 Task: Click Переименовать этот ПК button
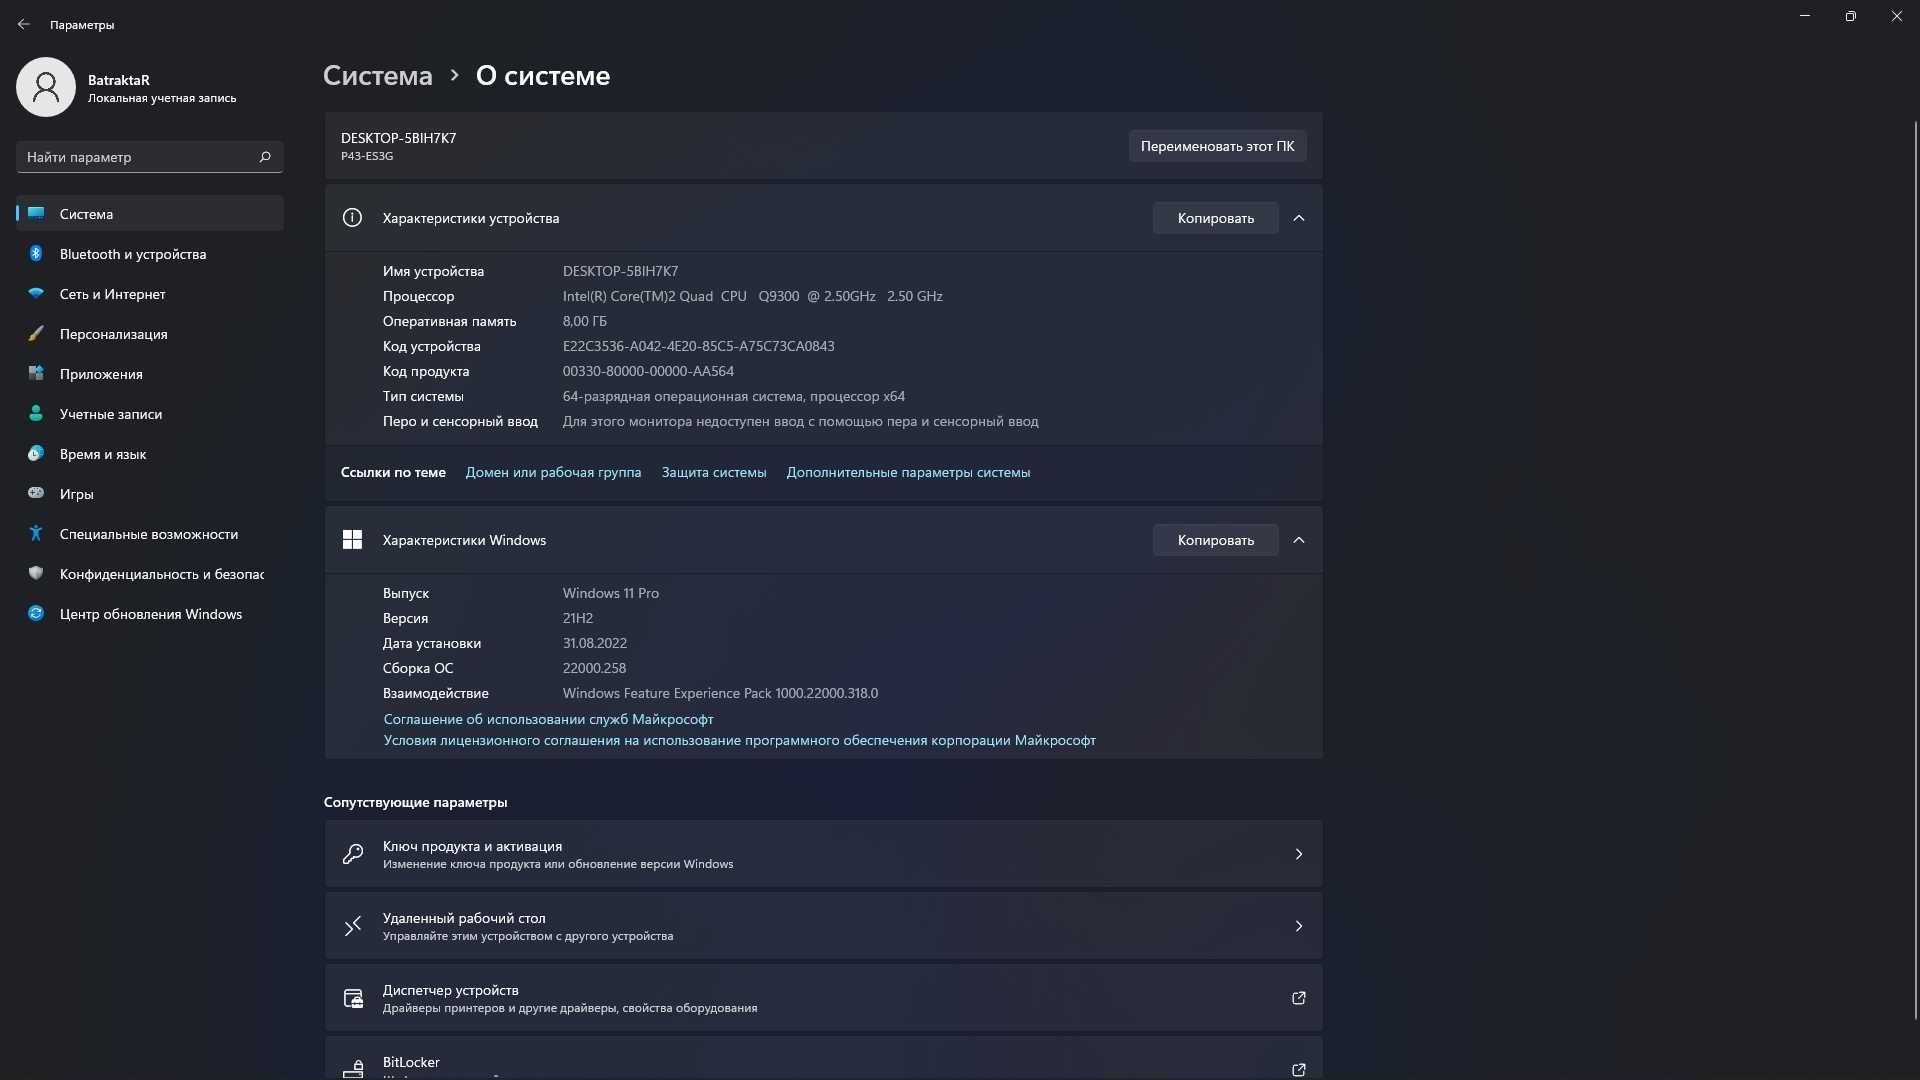point(1217,146)
